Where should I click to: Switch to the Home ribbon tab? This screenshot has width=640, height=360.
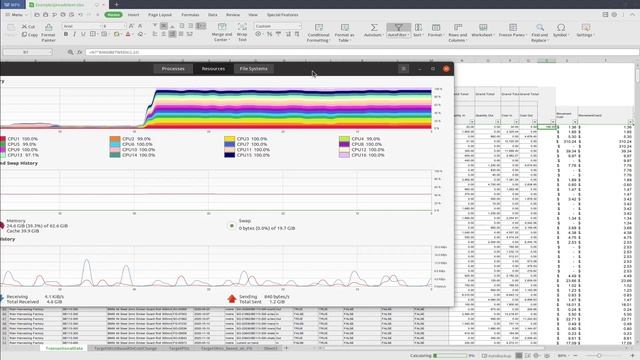tap(113, 15)
